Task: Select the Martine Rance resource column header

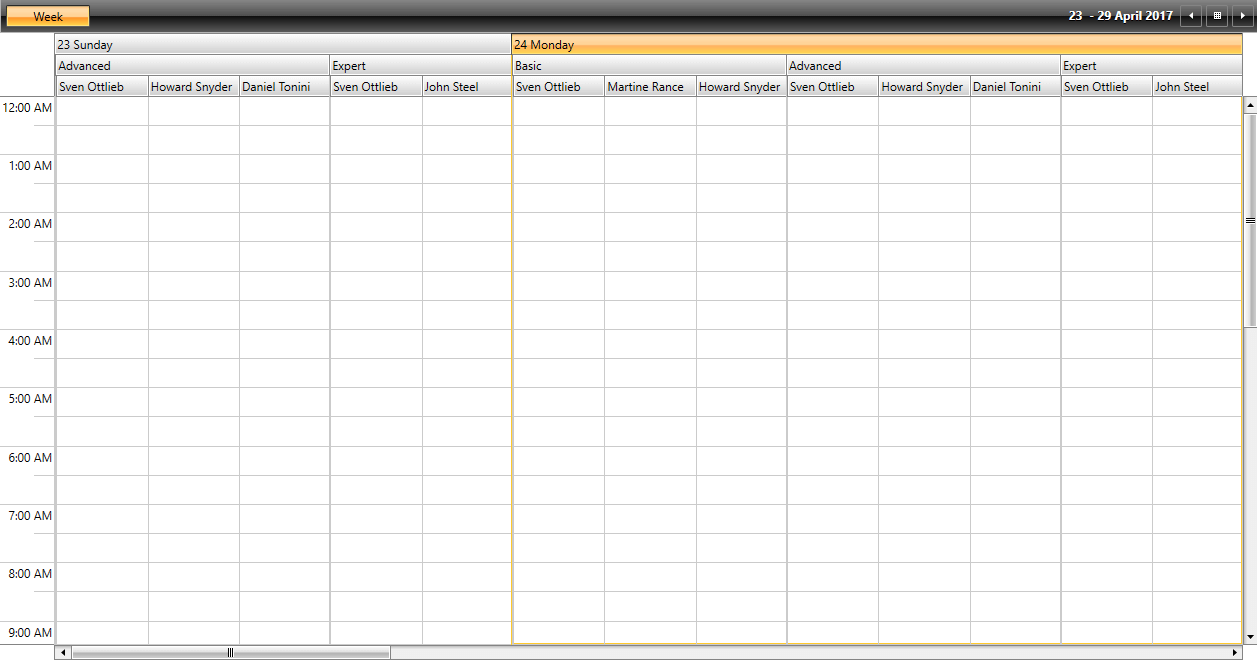Action: pos(648,86)
